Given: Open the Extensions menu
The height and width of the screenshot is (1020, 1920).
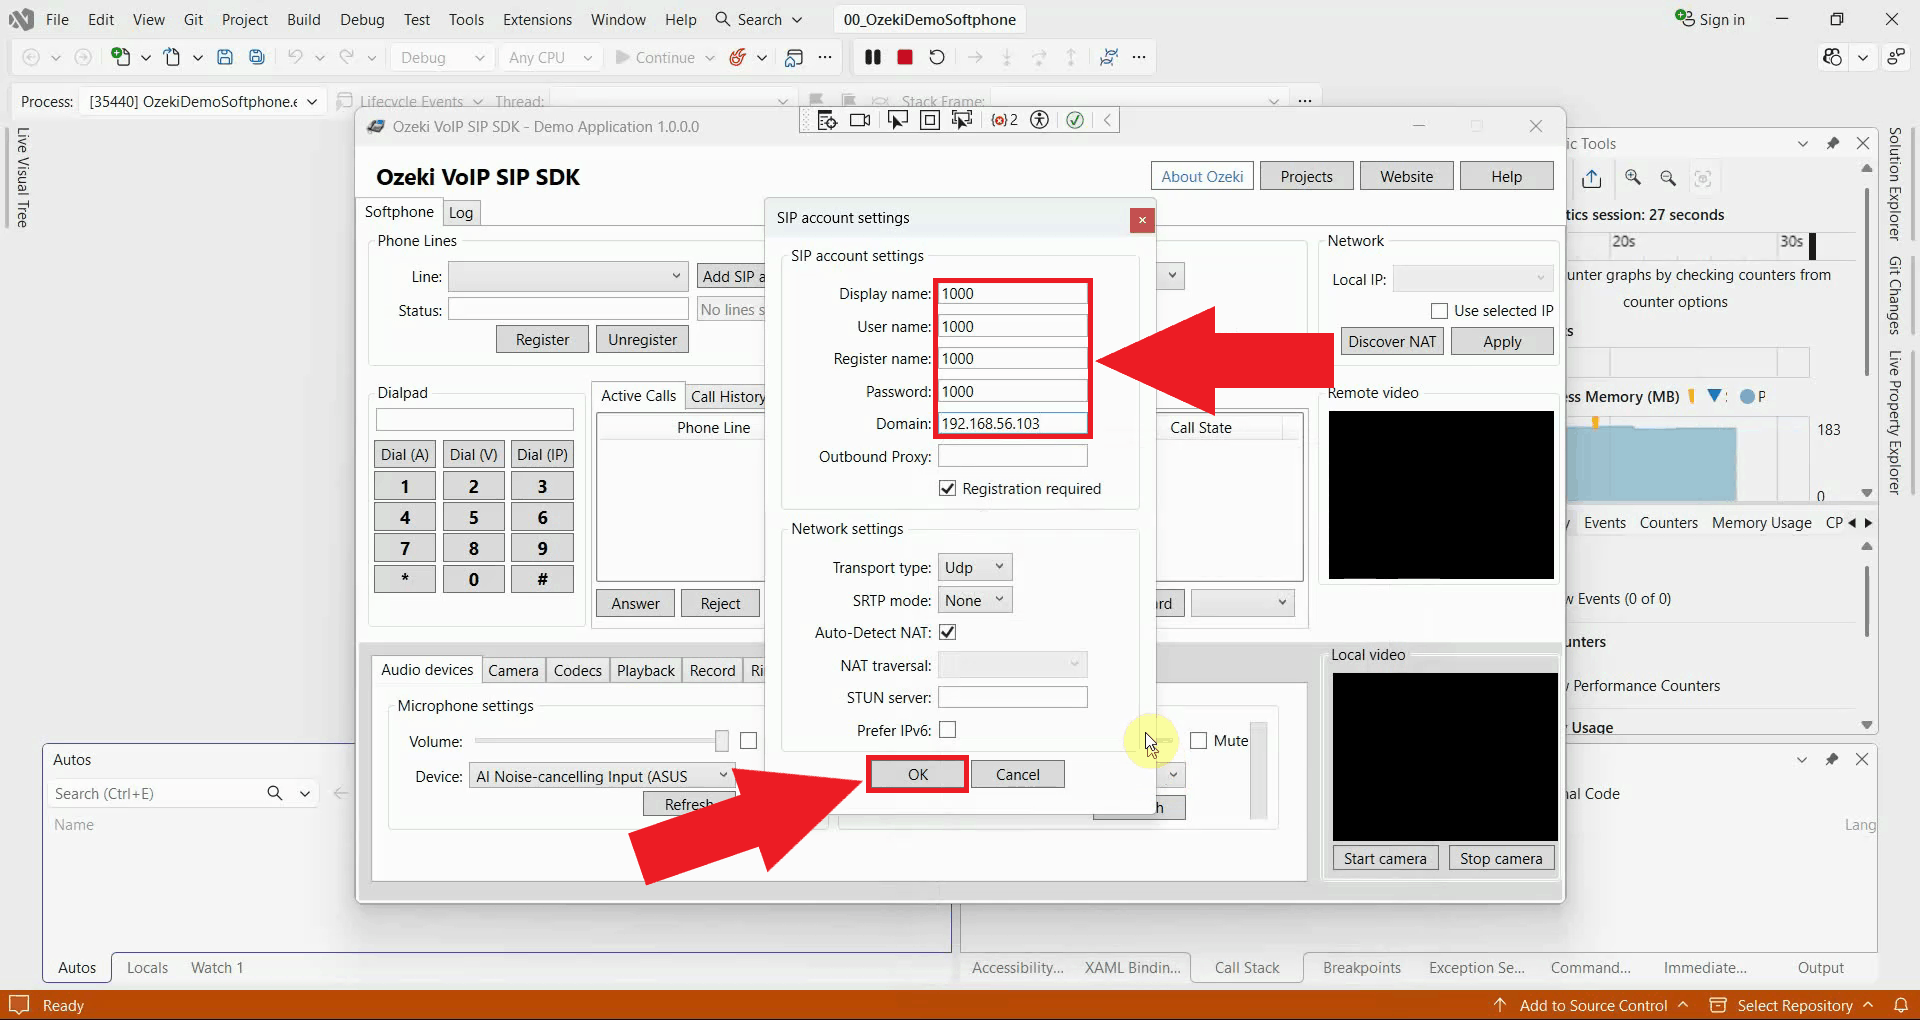Looking at the screenshot, I should [537, 19].
